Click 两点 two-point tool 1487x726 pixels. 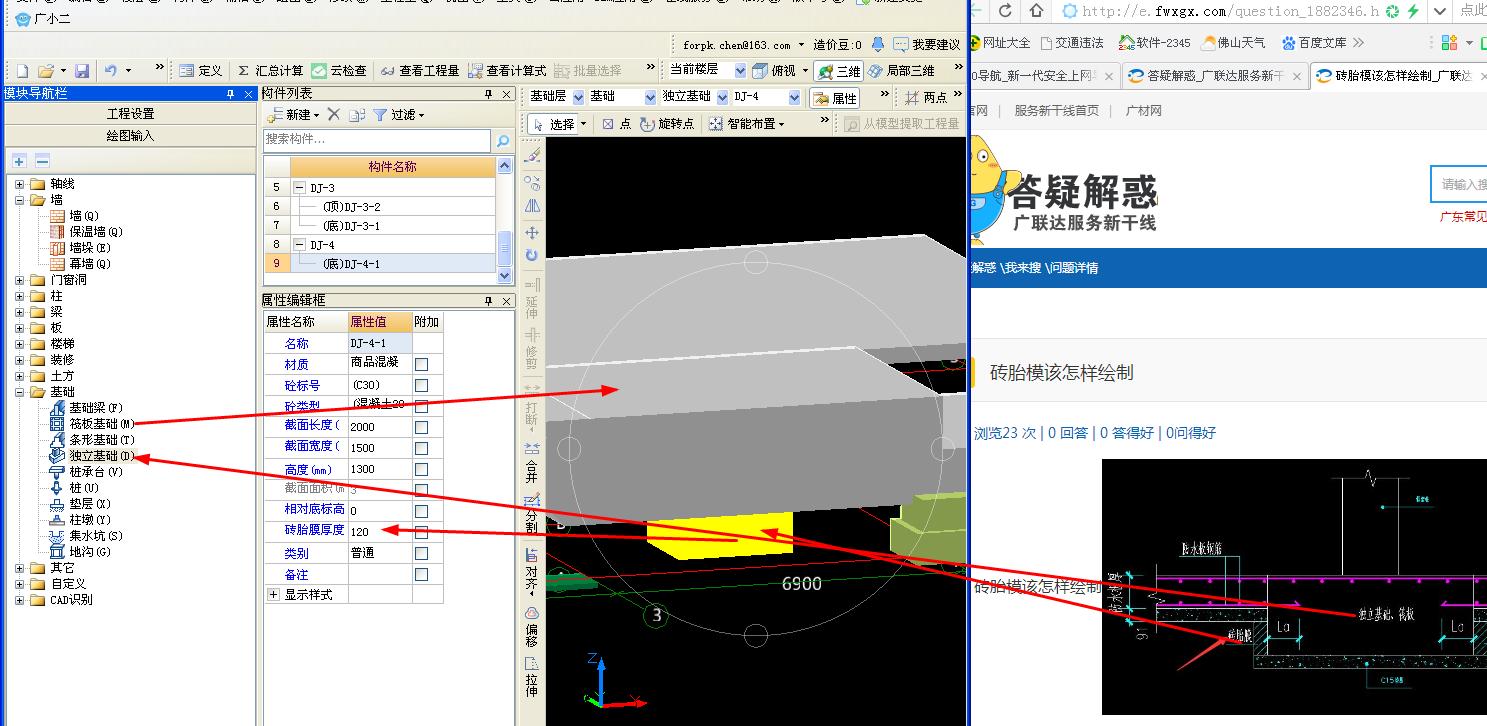[x=926, y=98]
